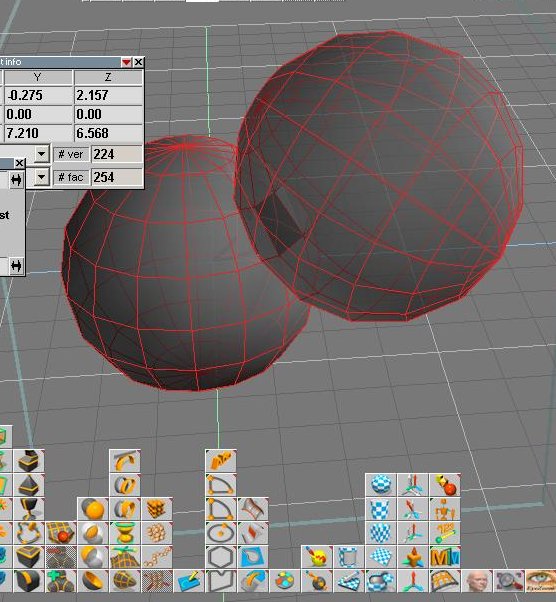Select the lower quarter-arc spline icon beside the NURBS patch
556x602 pixels.
pyautogui.click(x=221, y=509)
